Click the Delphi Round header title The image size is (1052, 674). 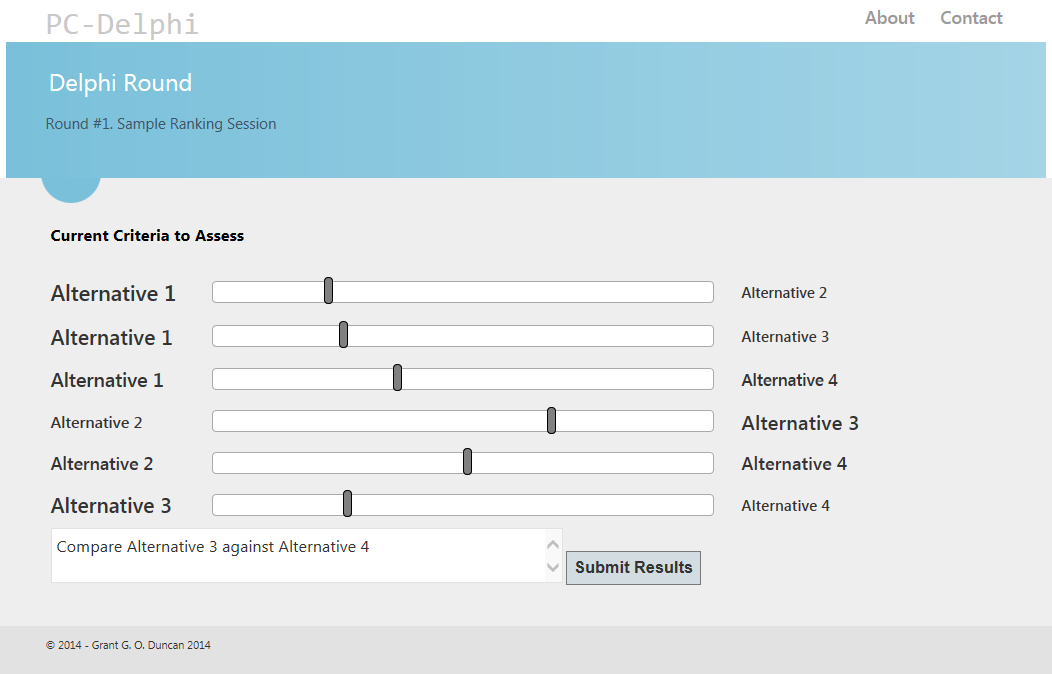[x=120, y=83]
